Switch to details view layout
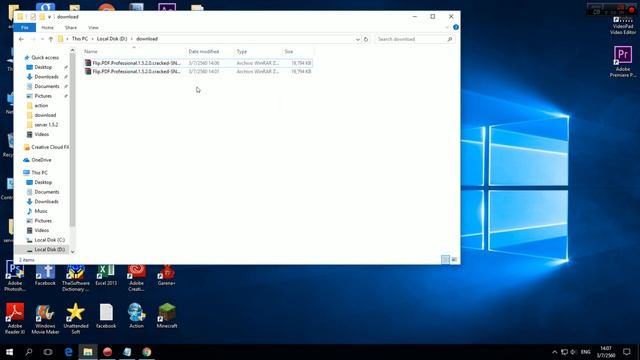This screenshot has width=640, height=360. pos(445,260)
